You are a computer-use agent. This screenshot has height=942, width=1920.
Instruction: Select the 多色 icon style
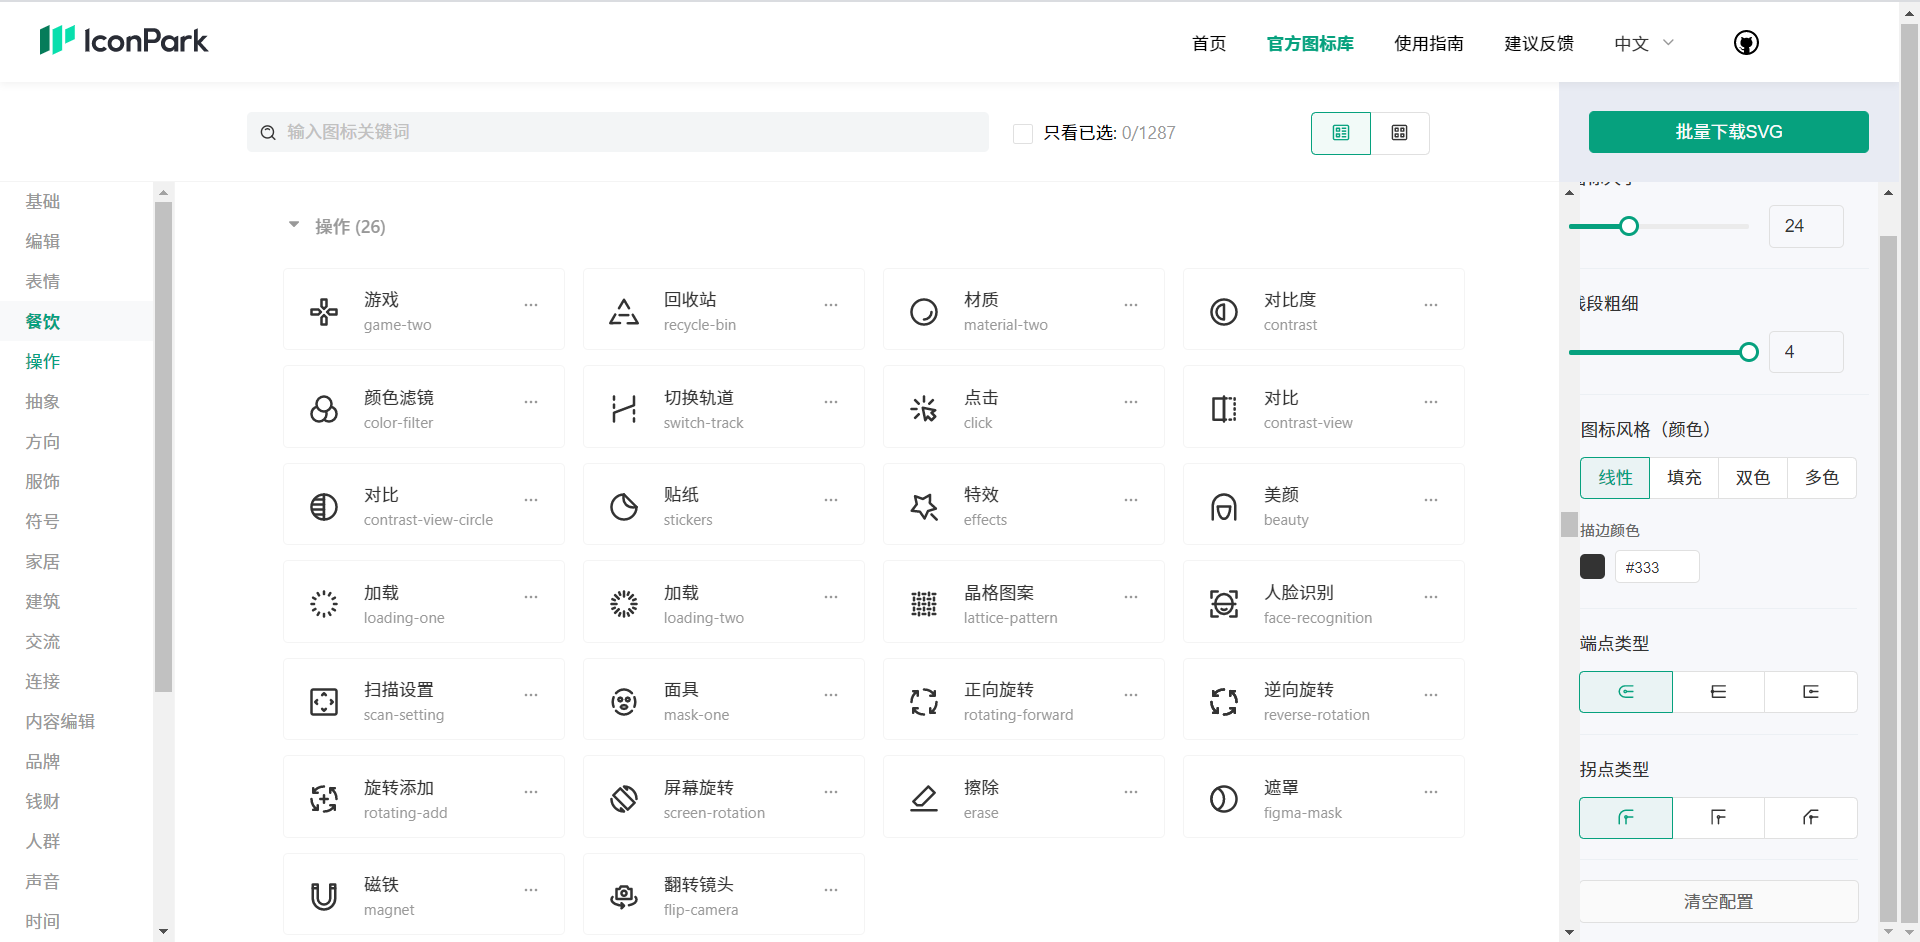tap(1821, 478)
